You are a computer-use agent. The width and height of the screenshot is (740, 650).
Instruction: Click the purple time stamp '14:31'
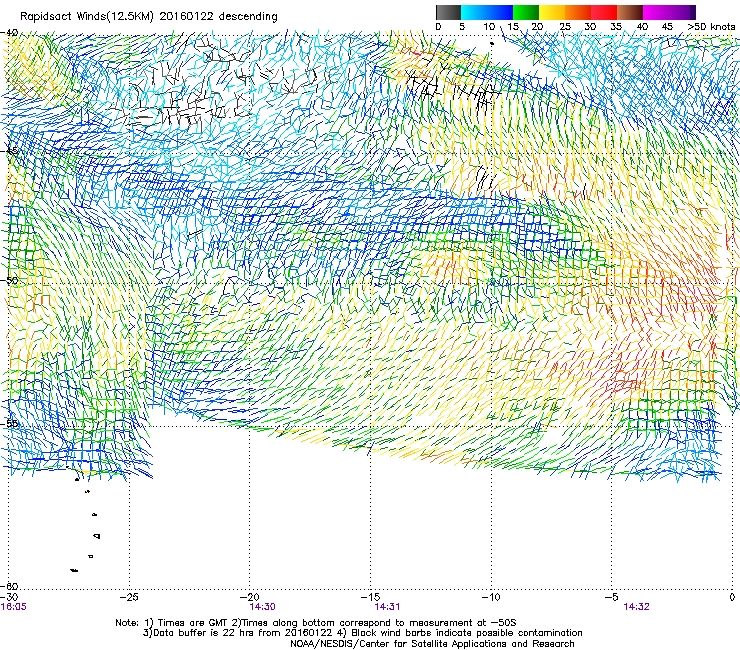pos(387,607)
